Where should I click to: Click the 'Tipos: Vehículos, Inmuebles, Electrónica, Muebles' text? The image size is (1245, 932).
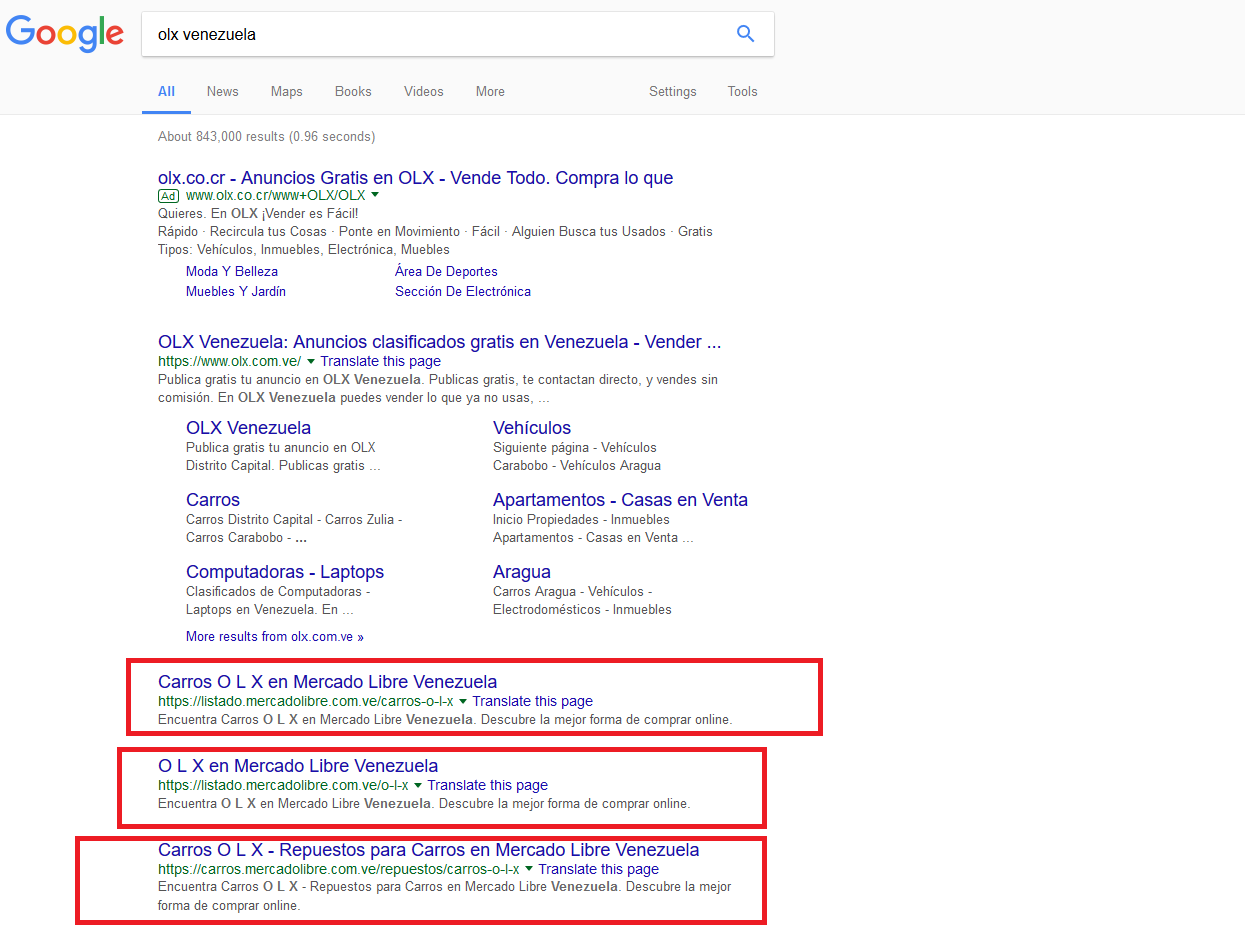[x=304, y=249]
